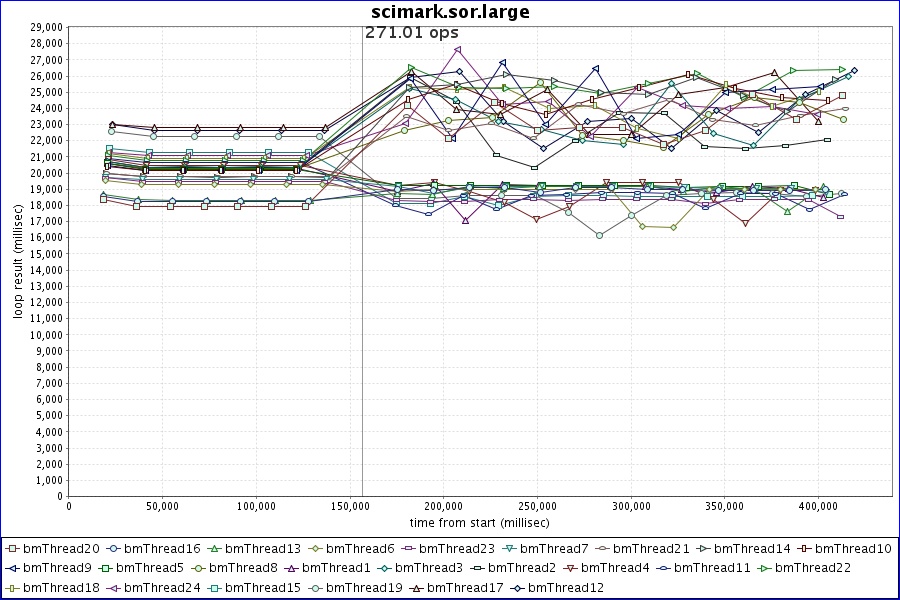Select the bmThread23 legend entry text
This screenshot has width=900, height=600.
click(x=457, y=549)
